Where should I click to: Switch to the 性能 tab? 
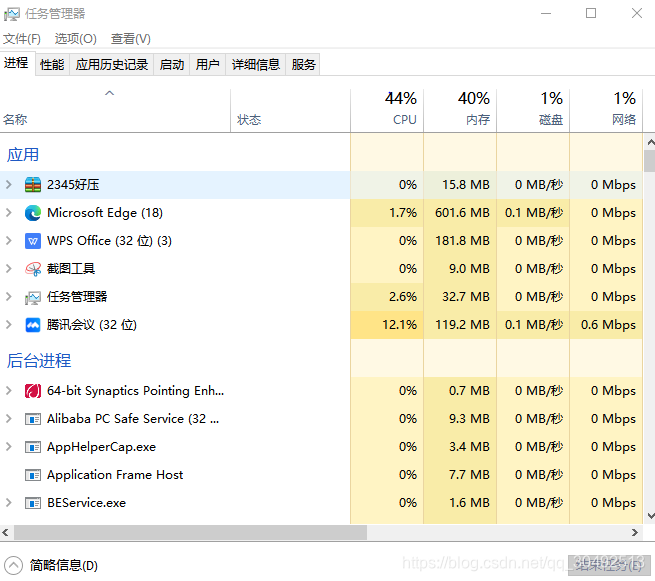(52, 65)
